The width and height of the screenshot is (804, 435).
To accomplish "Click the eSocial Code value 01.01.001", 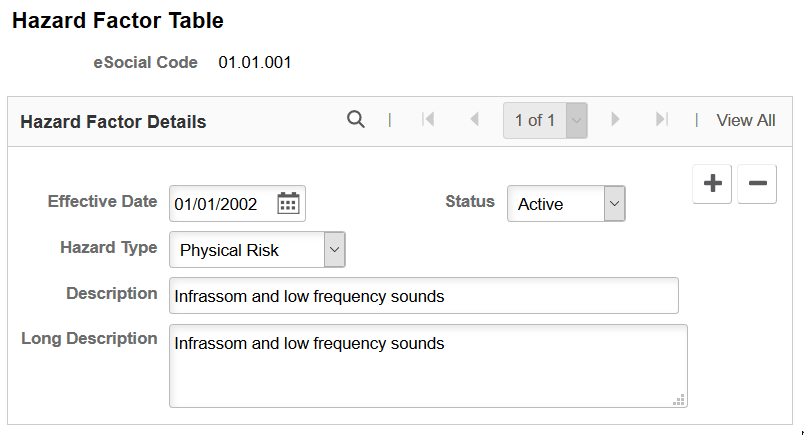I will pyautogui.click(x=255, y=63).
